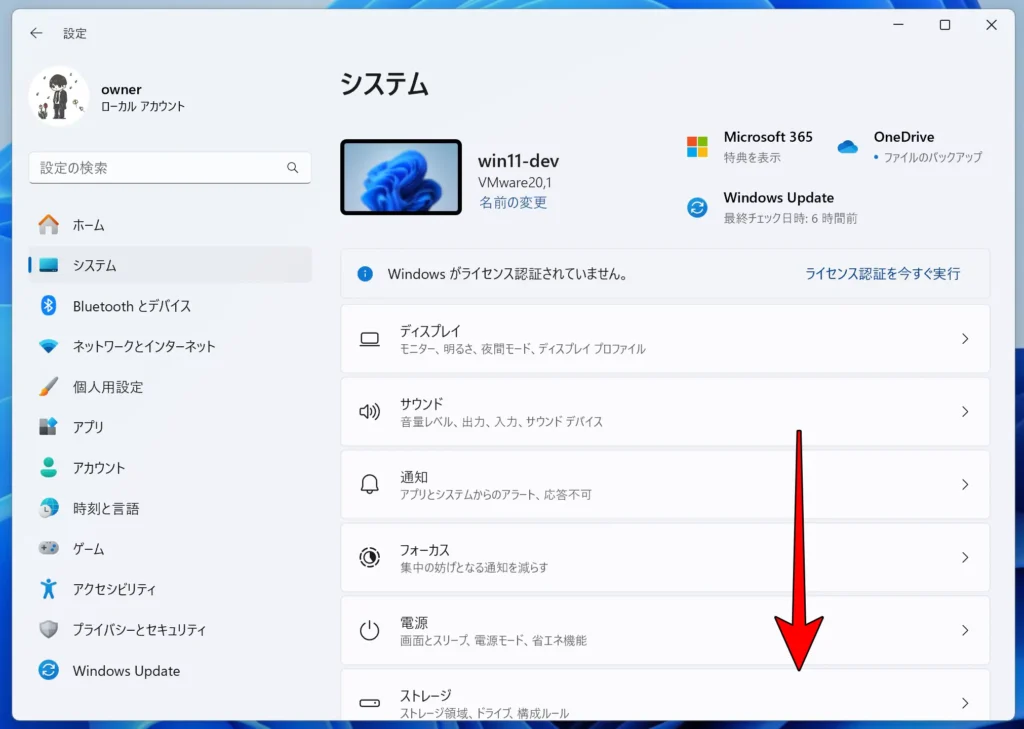Open プライバシーとセキュリティ in sidebar

pyautogui.click(x=139, y=630)
